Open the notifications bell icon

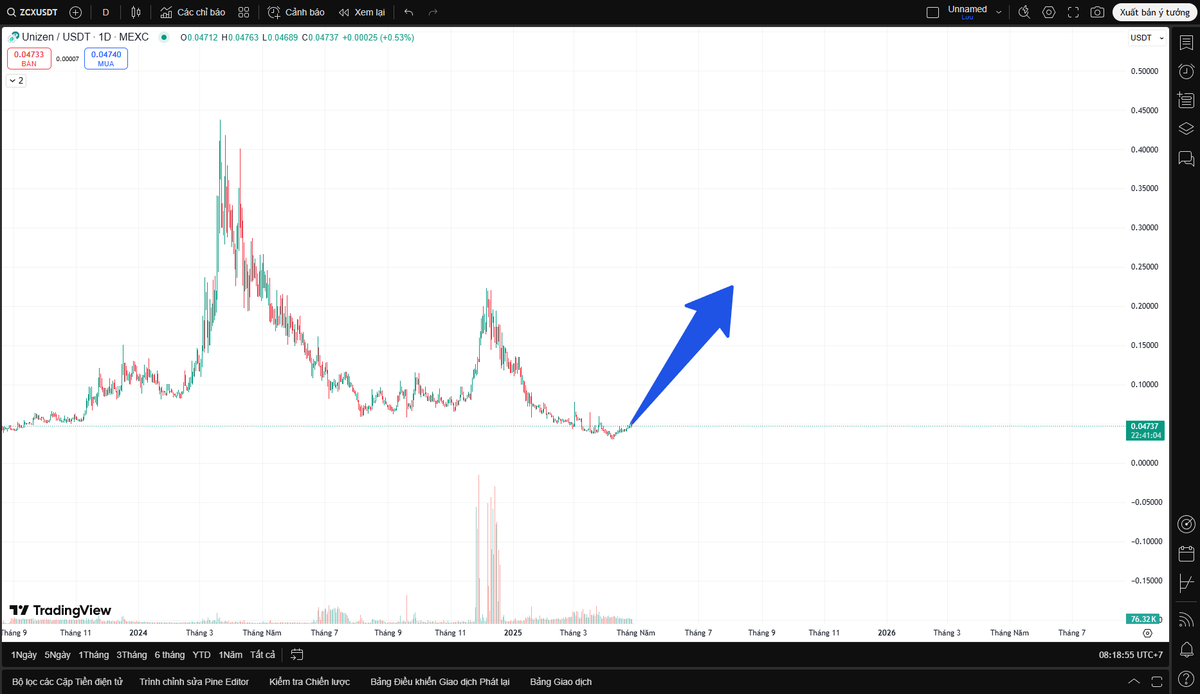point(1186,650)
